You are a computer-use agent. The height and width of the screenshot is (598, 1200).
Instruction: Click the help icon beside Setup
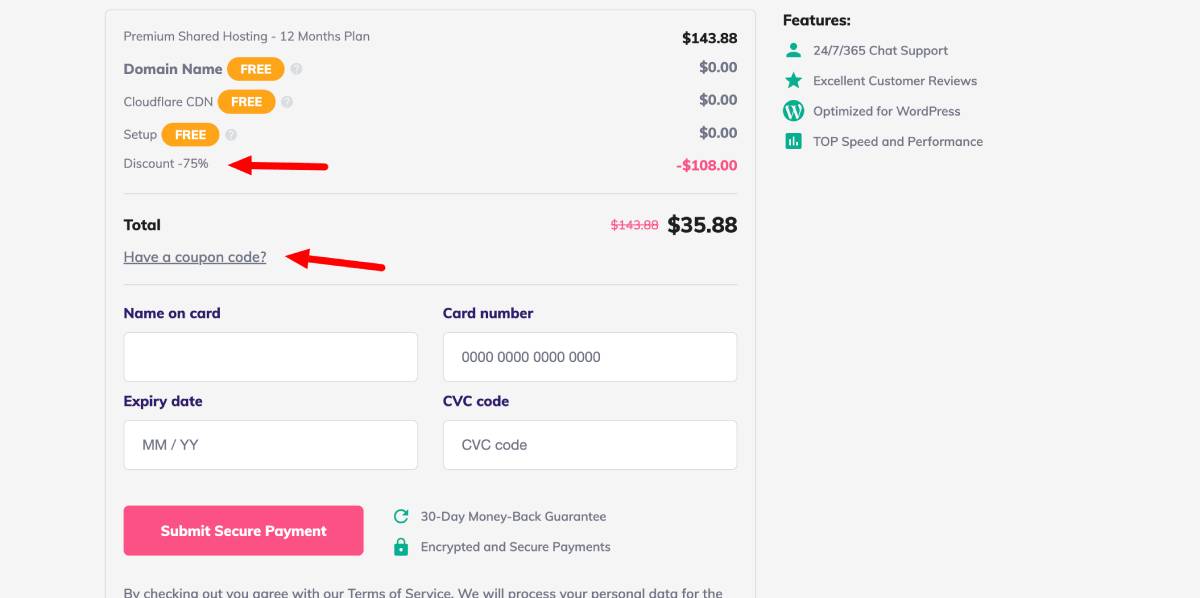click(x=231, y=135)
